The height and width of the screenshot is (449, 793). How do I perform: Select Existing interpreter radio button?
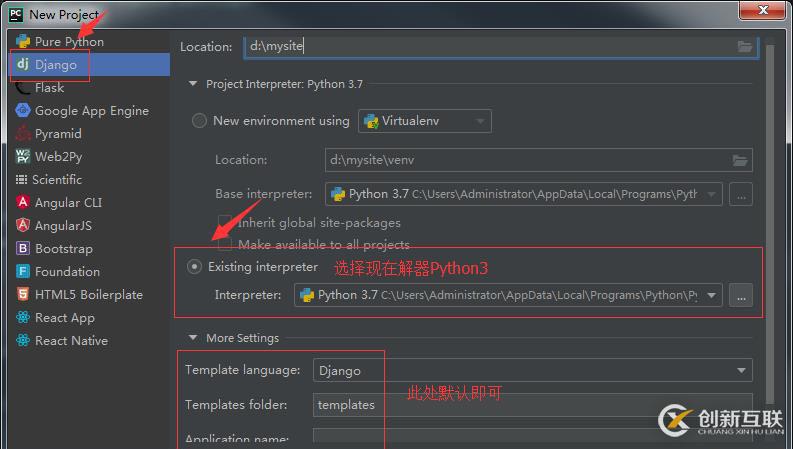click(x=195, y=266)
